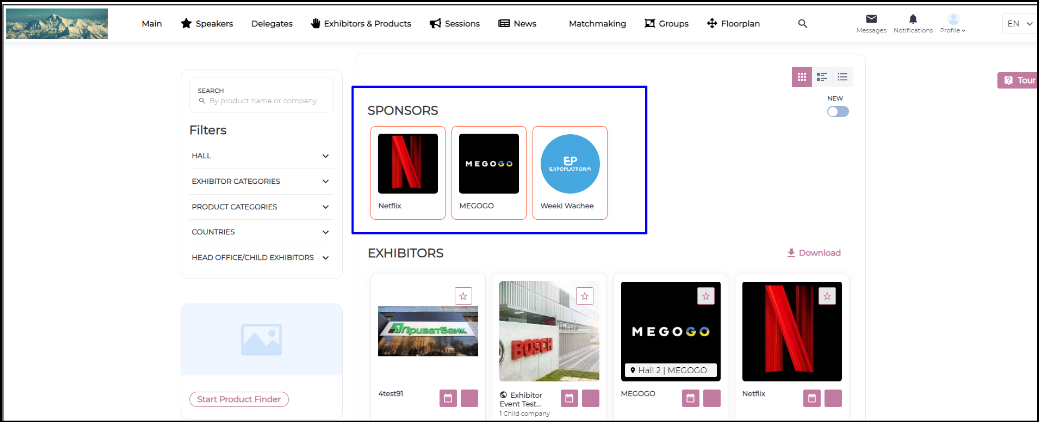Viewport: 1039px width, 422px height.
Task: Click second action button on Netflix exhibitor card
Action: 833,398
